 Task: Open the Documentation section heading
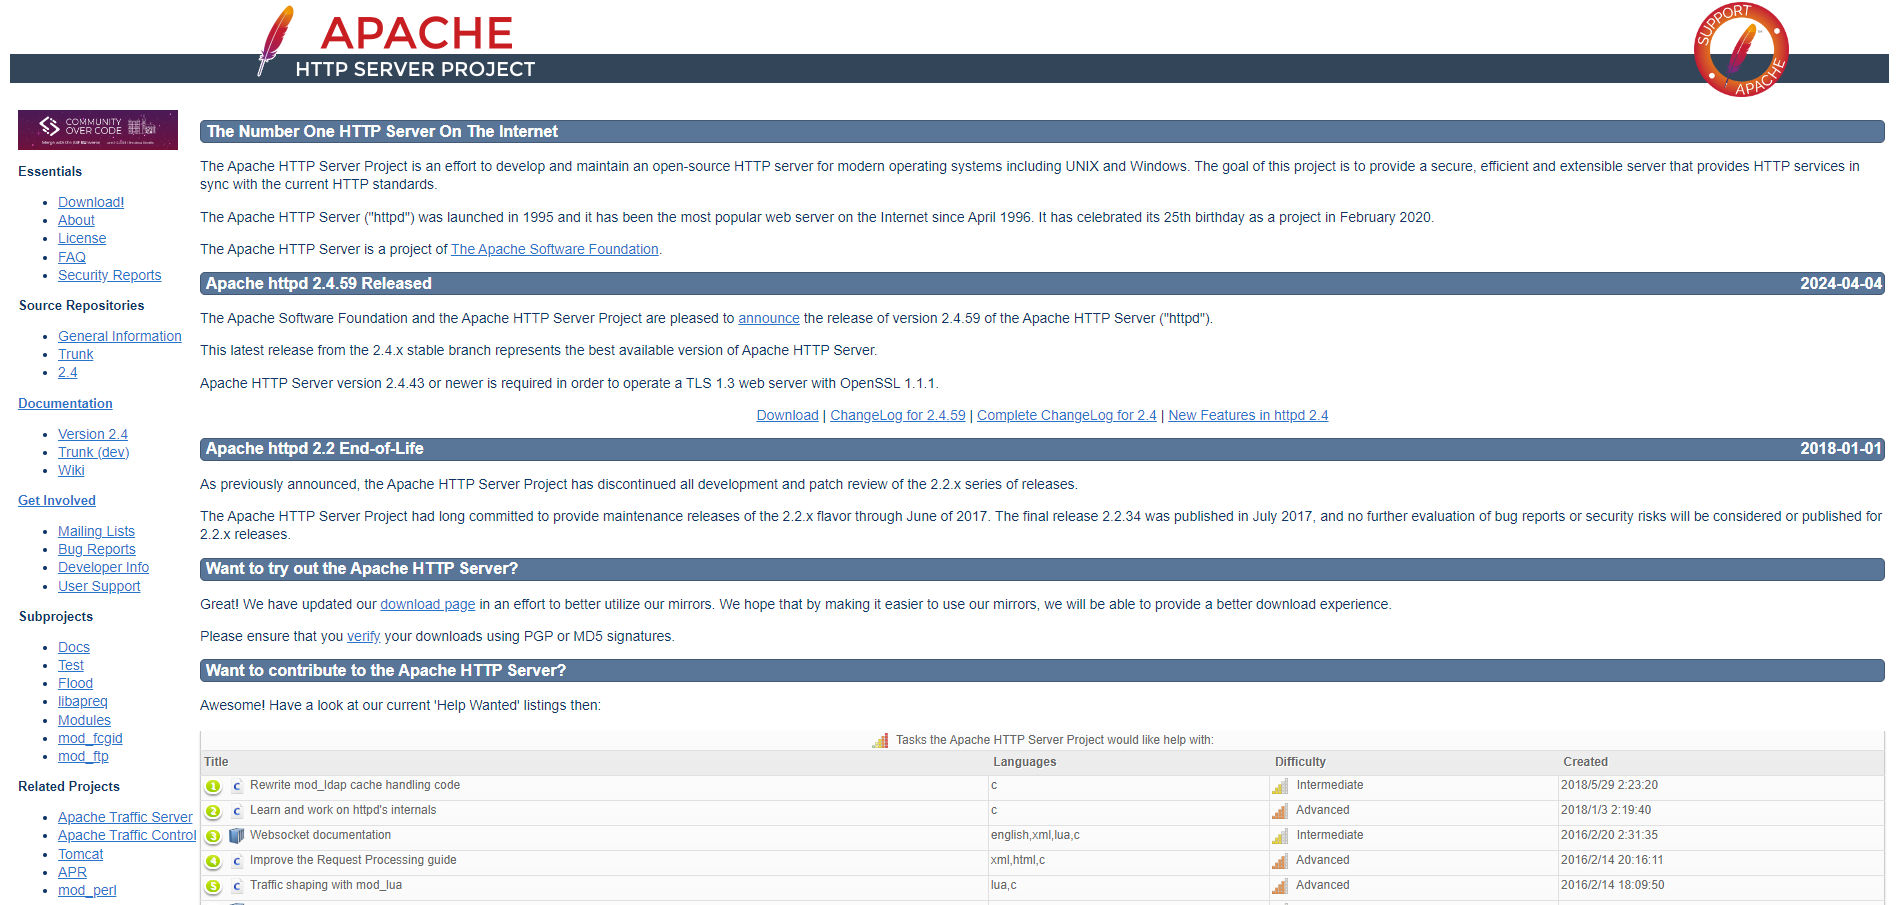(x=65, y=403)
